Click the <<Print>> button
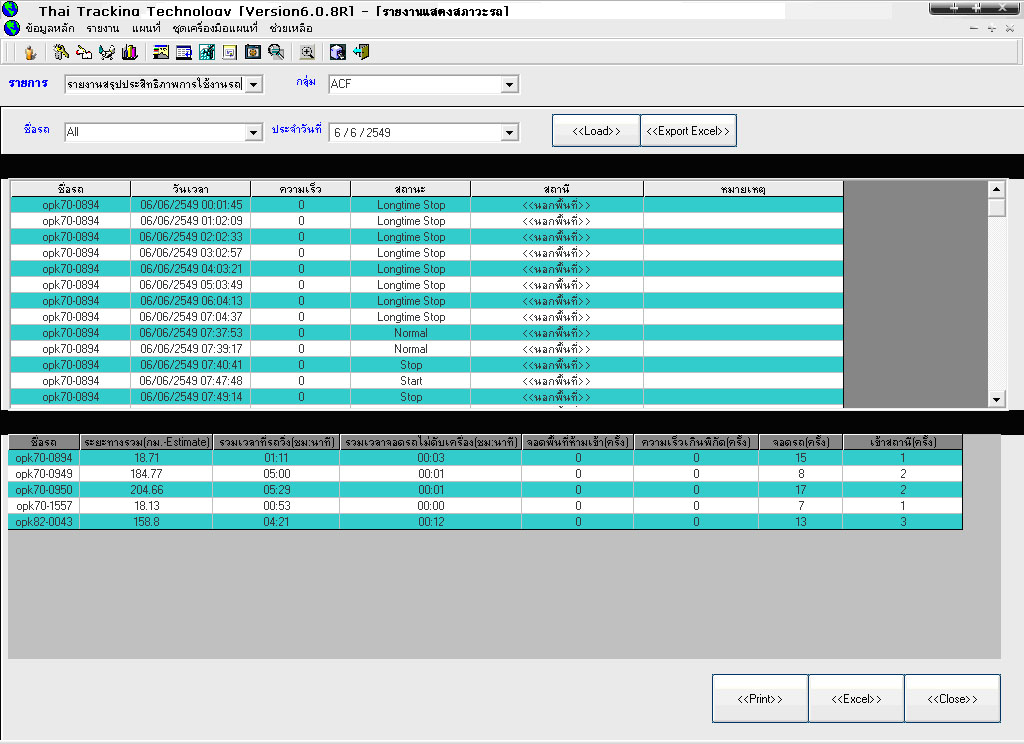This screenshot has width=1024, height=744. click(760, 698)
